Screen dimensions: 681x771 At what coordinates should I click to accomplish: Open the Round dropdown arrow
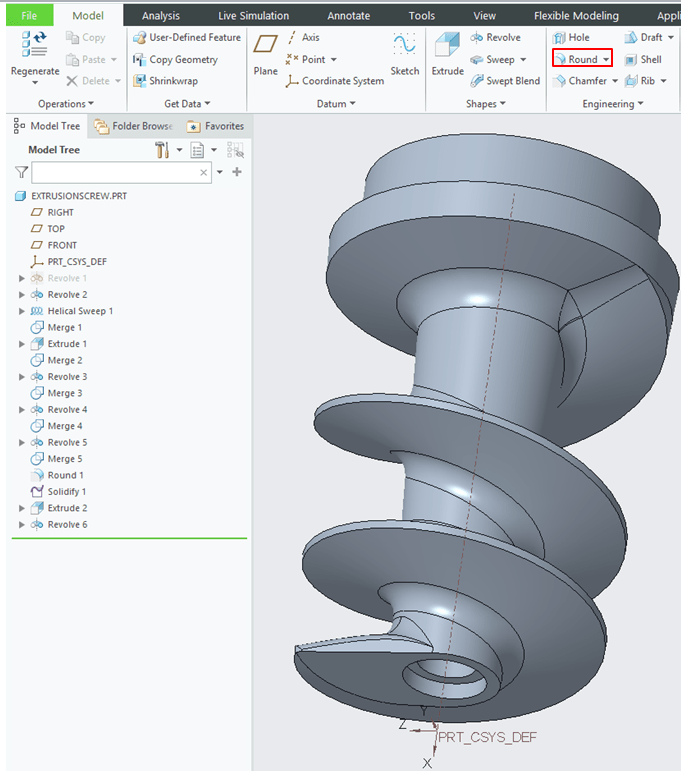coord(606,60)
